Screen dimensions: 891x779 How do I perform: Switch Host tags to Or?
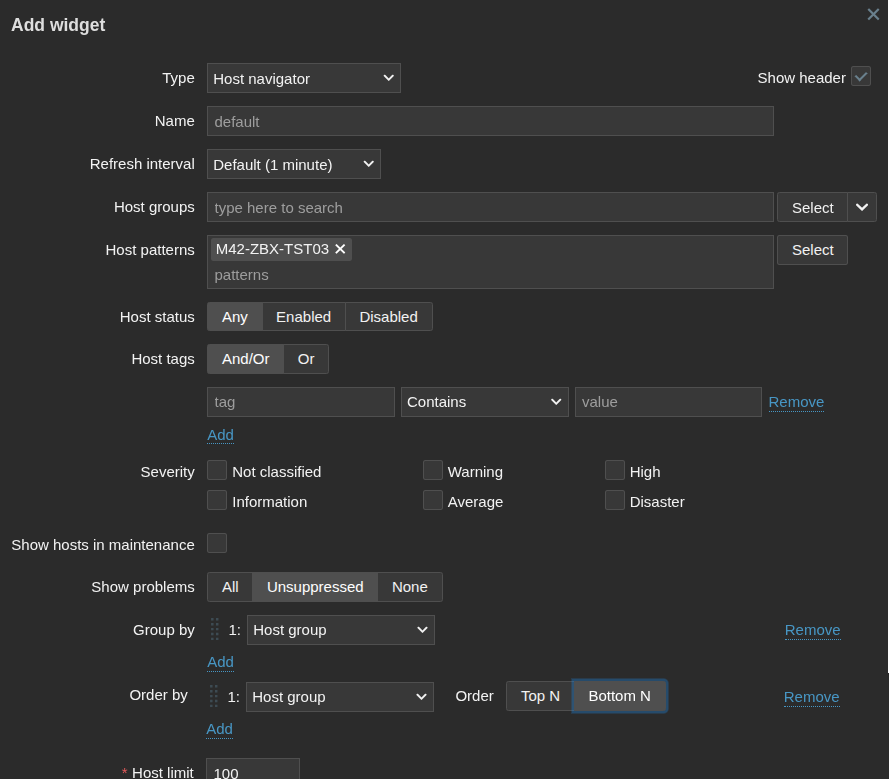[306, 359]
